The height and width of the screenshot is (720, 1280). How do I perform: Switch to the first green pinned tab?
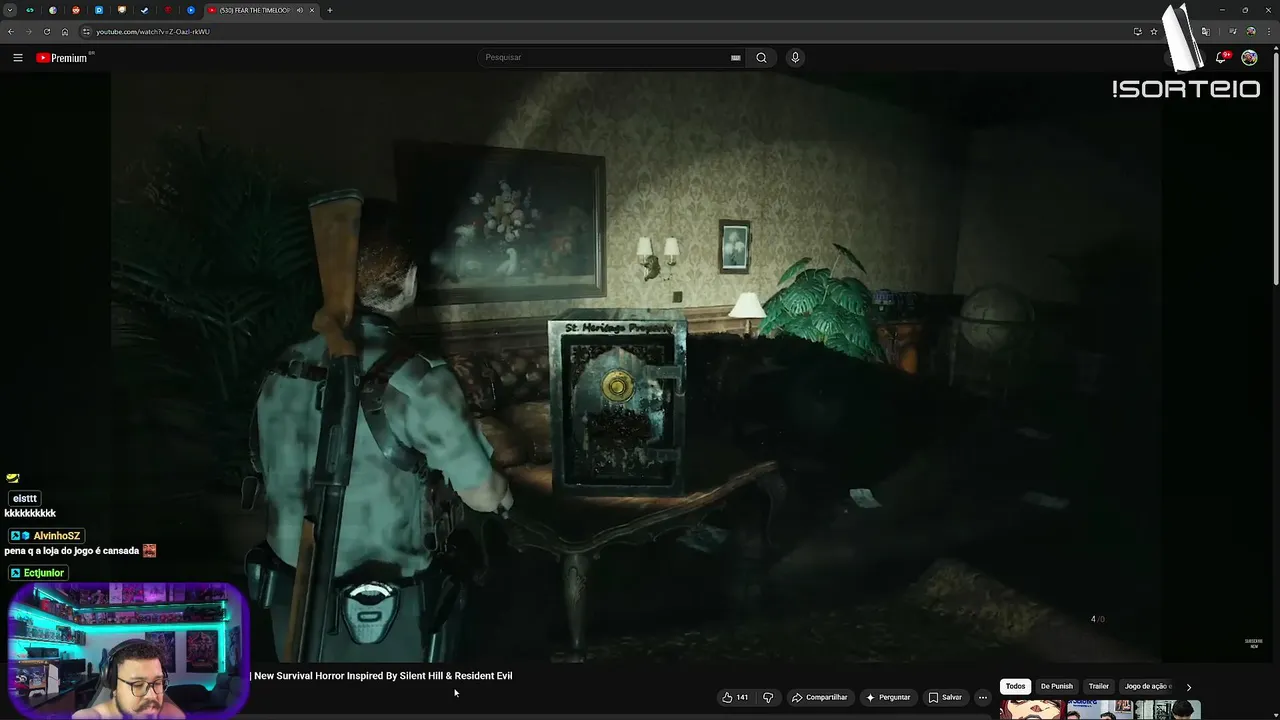coord(30,10)
